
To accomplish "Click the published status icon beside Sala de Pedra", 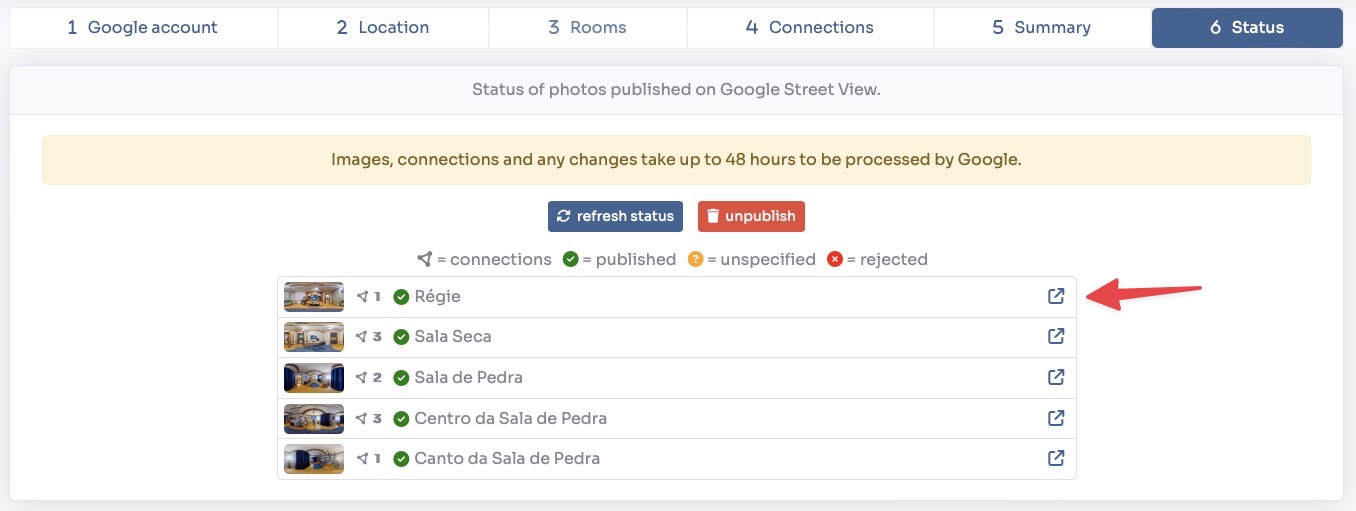I will coord(401,378).
